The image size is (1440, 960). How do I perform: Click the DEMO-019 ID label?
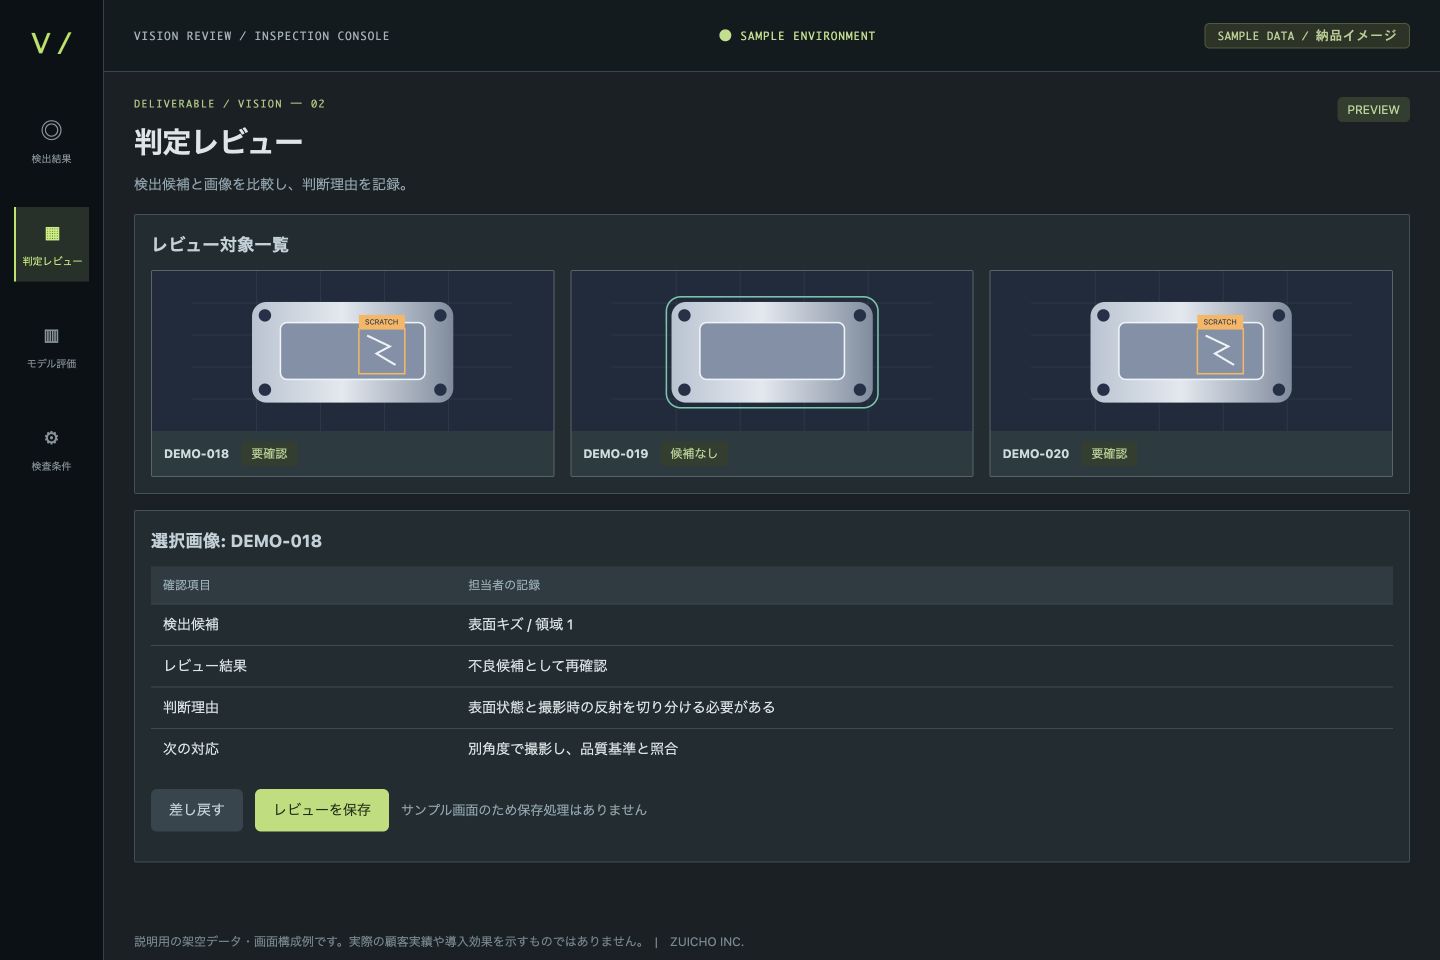click(616, 454)
